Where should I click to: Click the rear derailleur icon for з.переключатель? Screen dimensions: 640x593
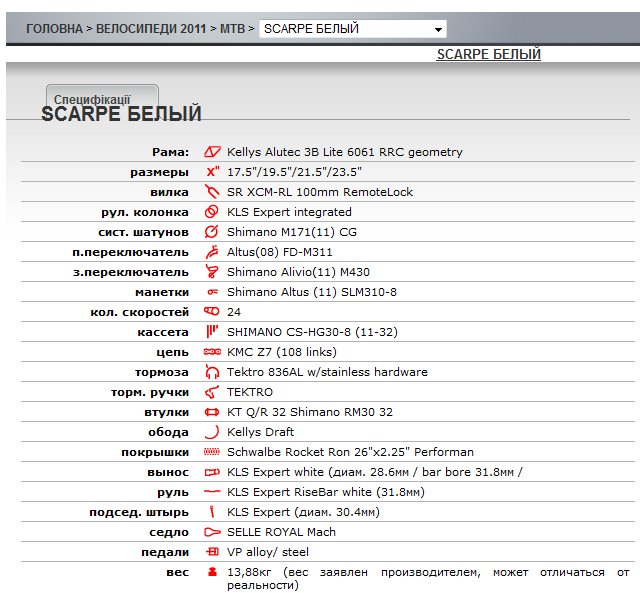tap(211, 272)
